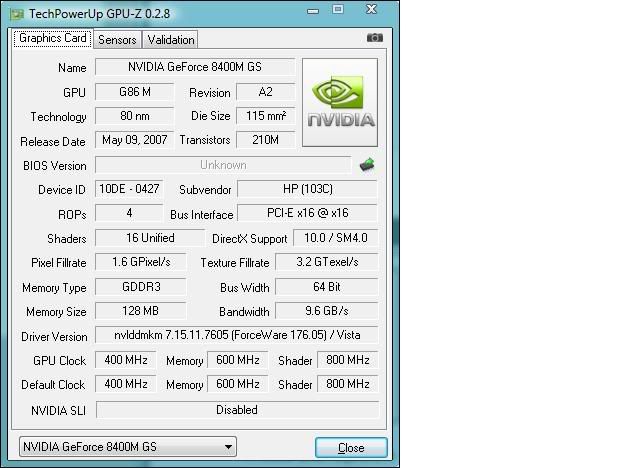Click the GPU field G86 M
This screenshot has height=468, width=640.
(135, 92)
